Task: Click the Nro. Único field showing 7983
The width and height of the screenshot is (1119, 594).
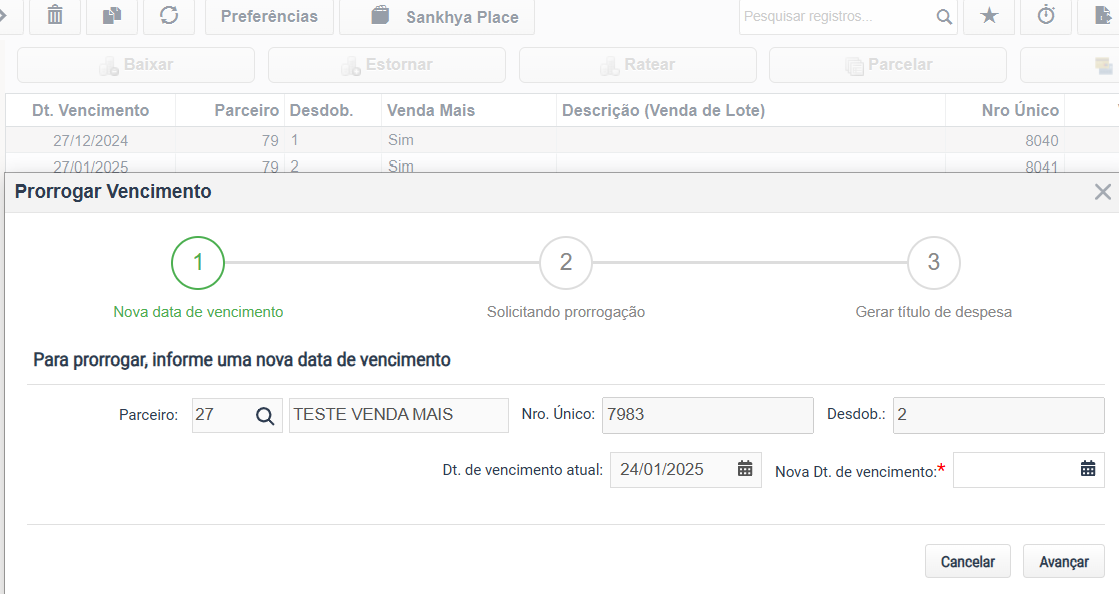Action: [708, 415]
